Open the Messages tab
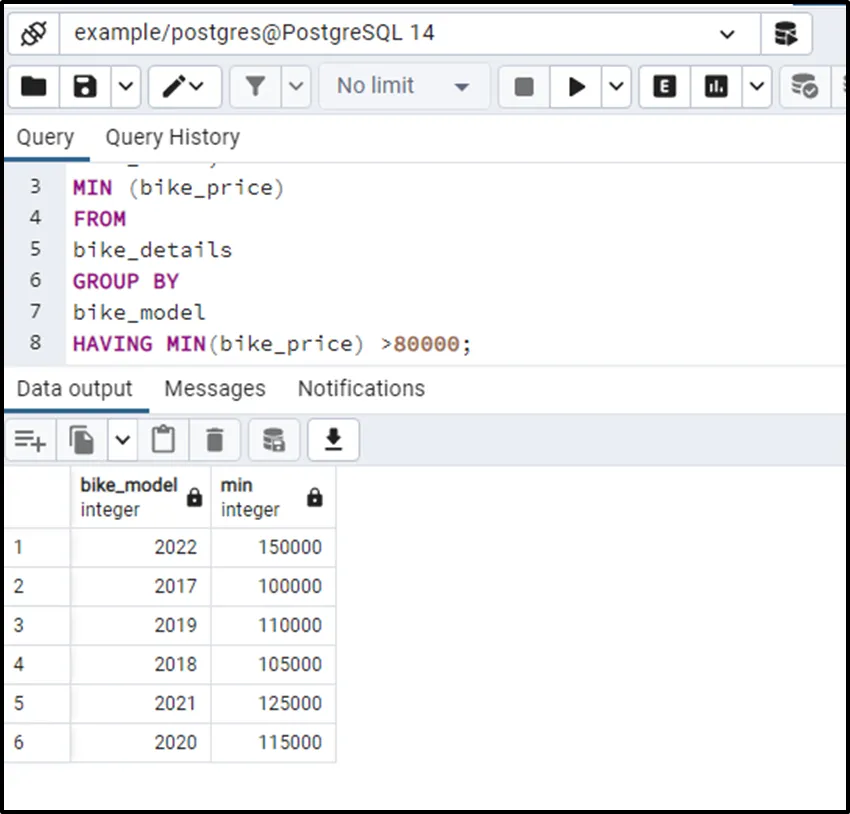Image resolution: width=850 pixels, height=814 pixels. pos(215,388)
